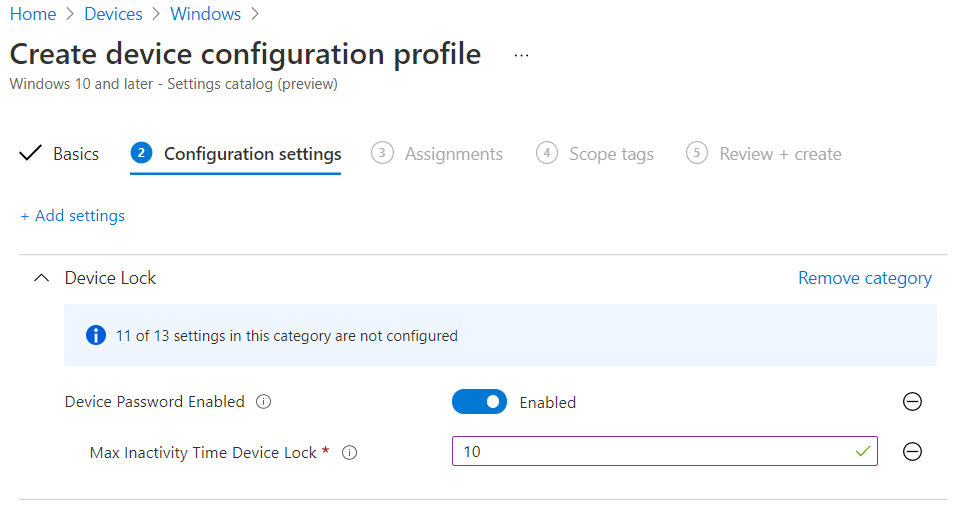Screen dimensions: 972x531
Task: Click the '11 of 13 settings' banner text
Action: pos(286,336)
